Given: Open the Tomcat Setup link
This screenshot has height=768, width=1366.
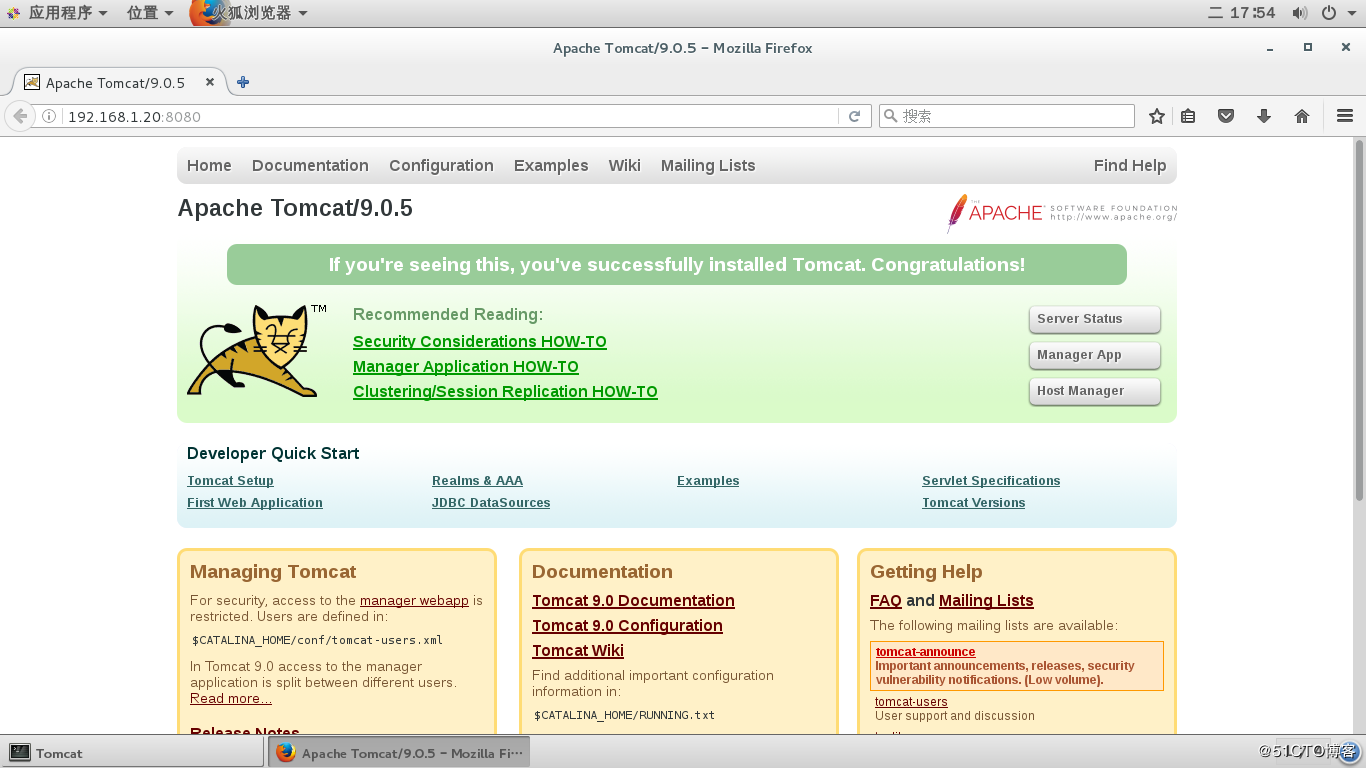Looking at the screenshot, I should [x=230, y=481].
